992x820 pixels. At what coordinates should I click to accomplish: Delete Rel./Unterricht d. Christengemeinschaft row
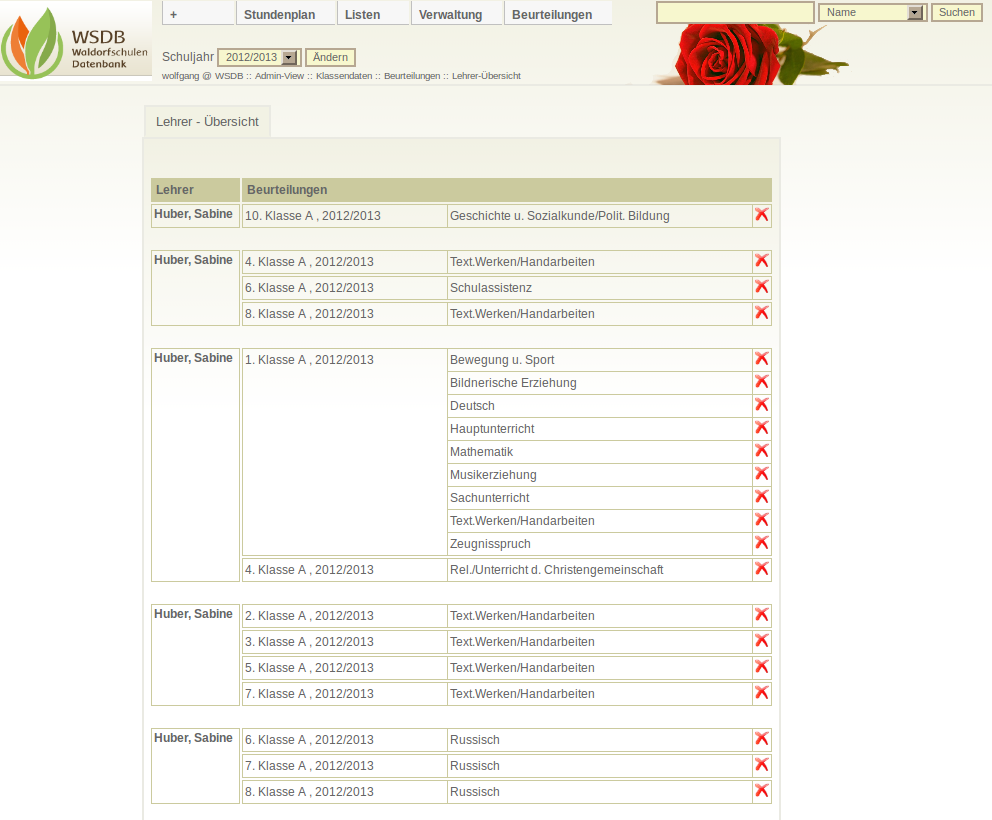coord(762,569)
